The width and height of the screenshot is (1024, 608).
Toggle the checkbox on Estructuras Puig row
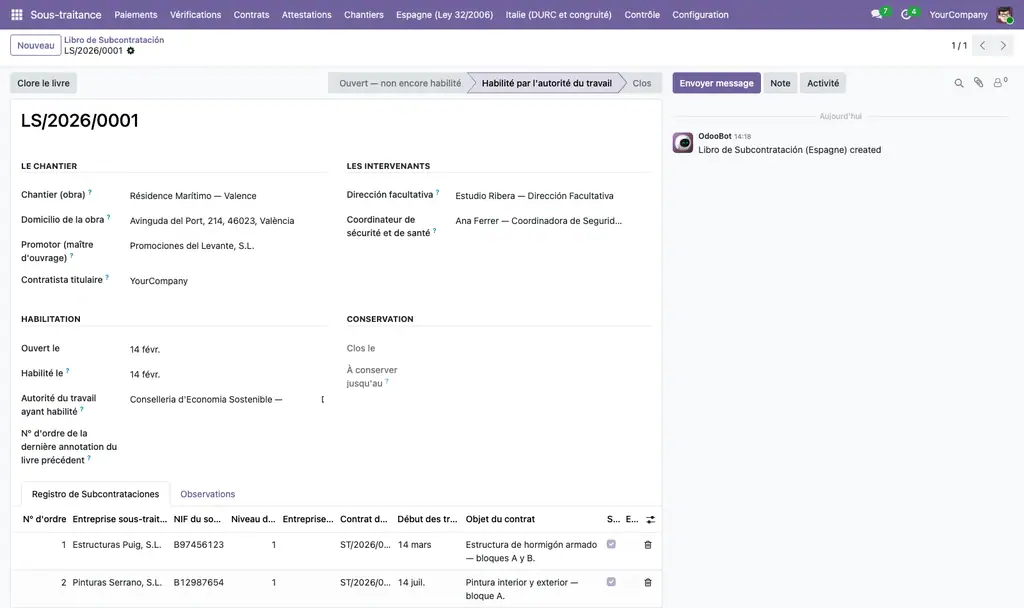[611, 544]
